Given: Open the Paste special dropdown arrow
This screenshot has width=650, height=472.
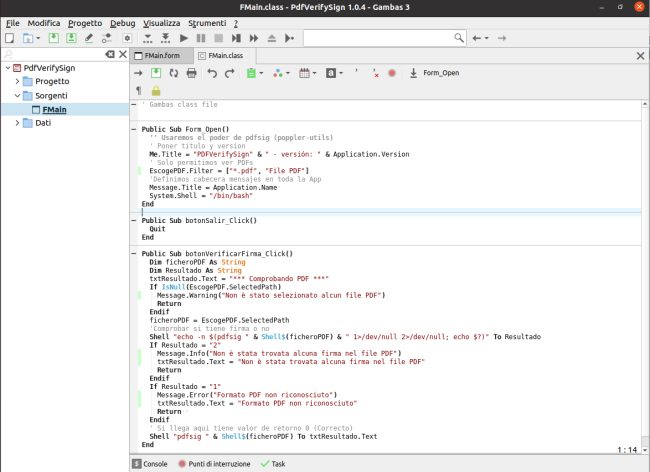Looking at the screenshot, I should pos(261,73).
